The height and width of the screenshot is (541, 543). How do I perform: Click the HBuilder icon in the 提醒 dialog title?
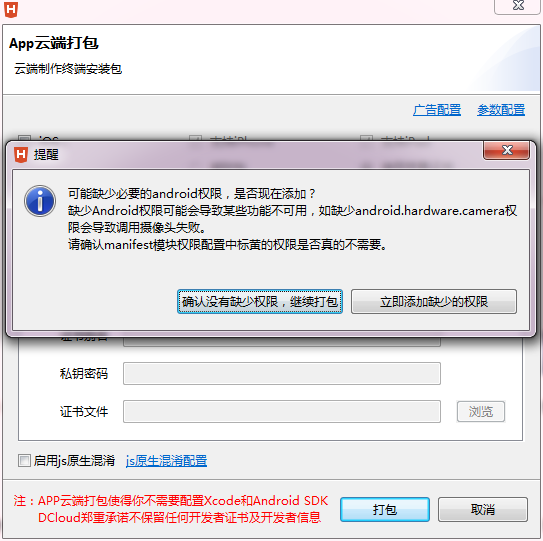(21, 154)
